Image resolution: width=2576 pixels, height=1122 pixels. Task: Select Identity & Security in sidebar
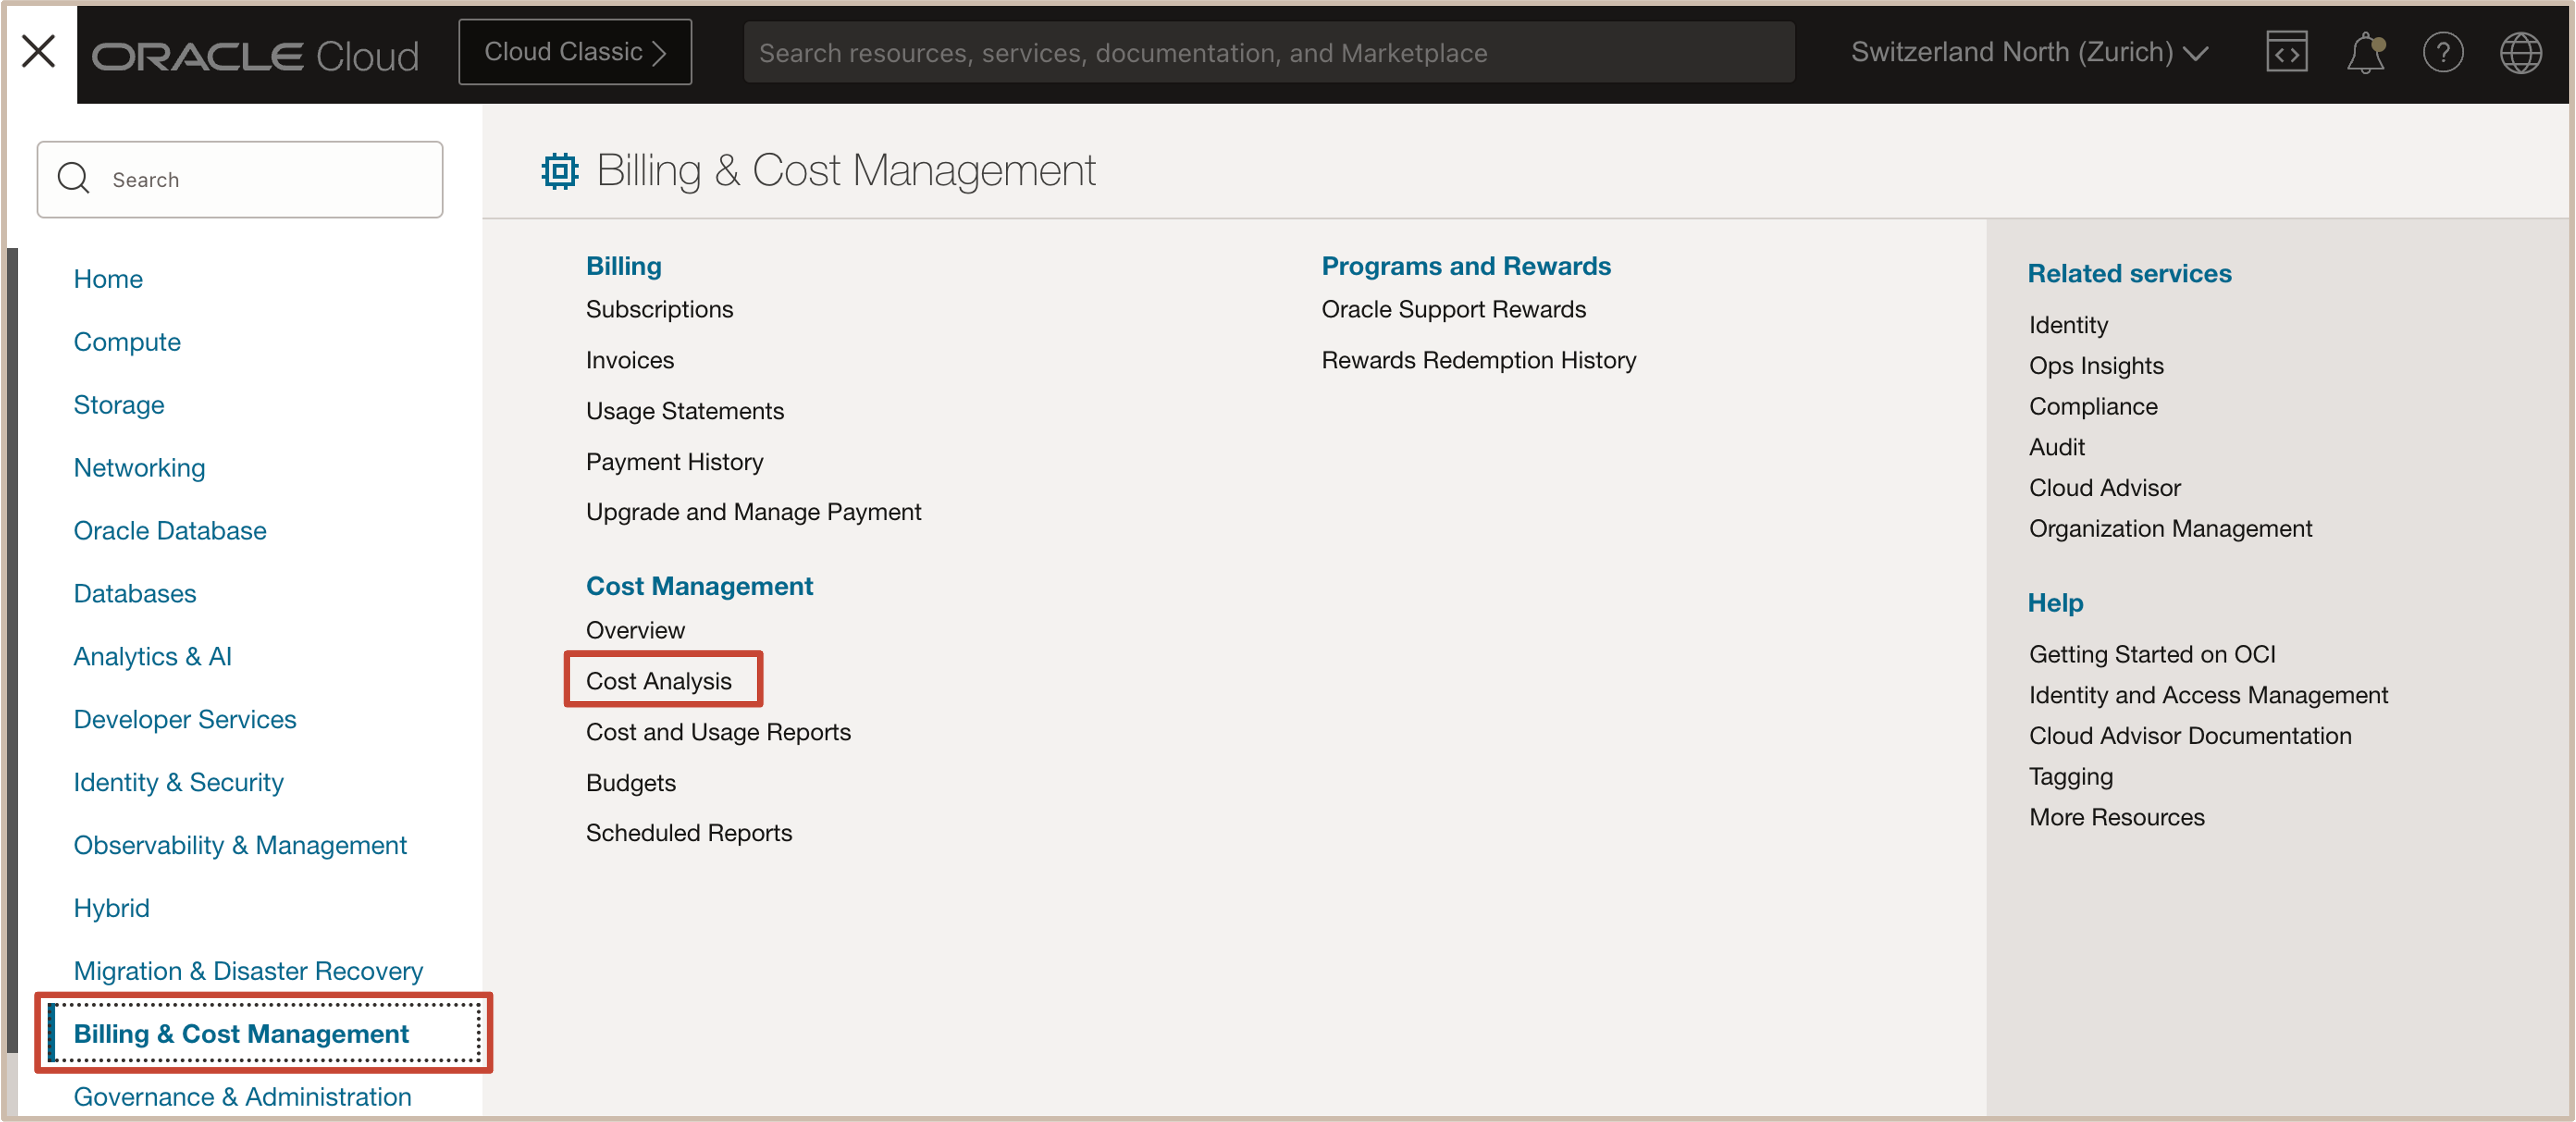click(178, 781)
